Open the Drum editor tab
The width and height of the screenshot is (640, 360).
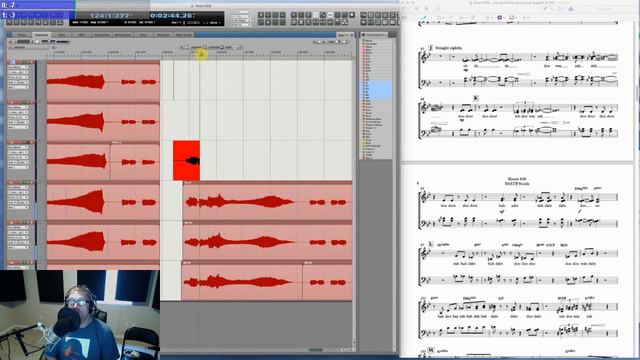(x=62, y=35)
